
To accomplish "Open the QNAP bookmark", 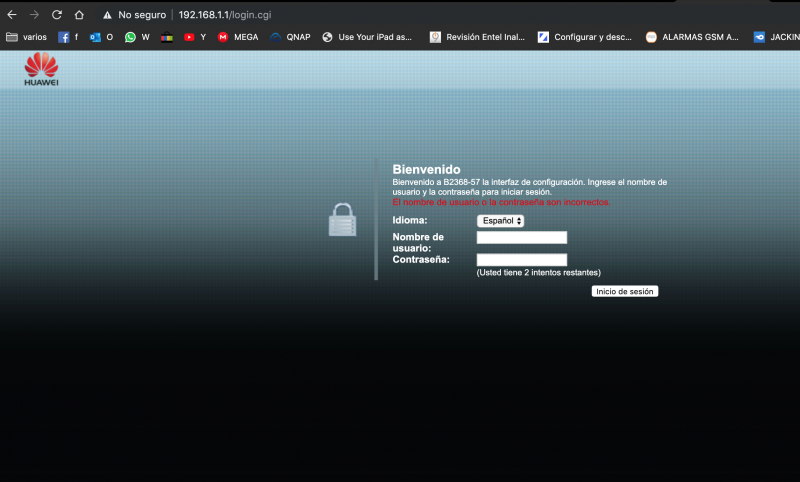I will [290, 37].
